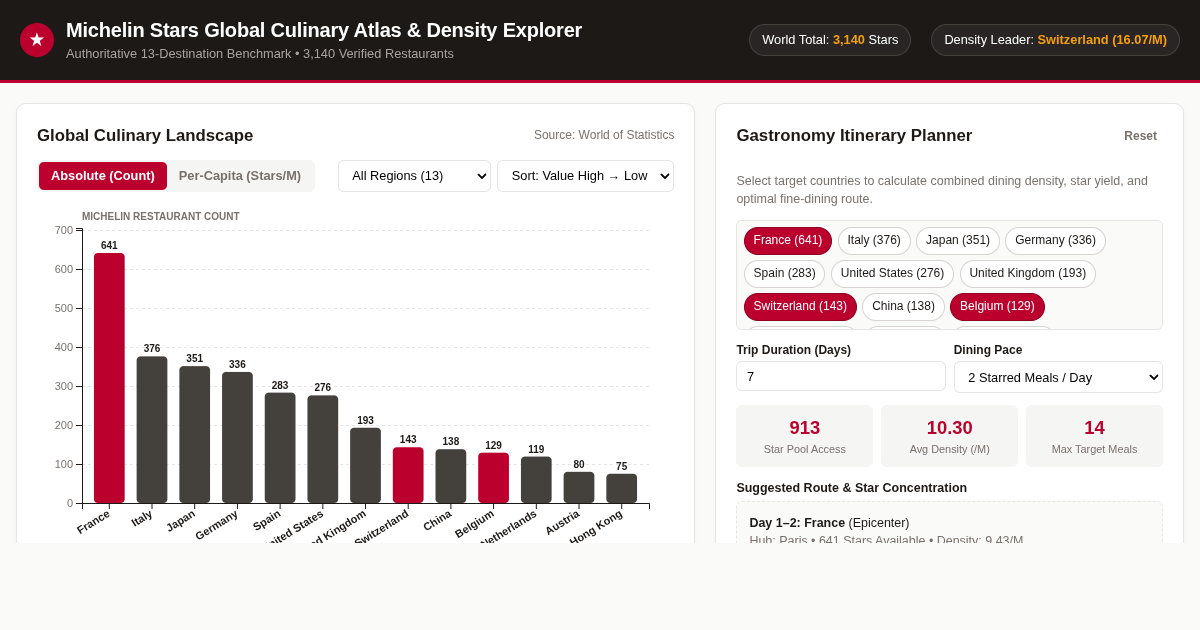Select the United States (276) chip
1200x630 pixels.
point(892,274)
